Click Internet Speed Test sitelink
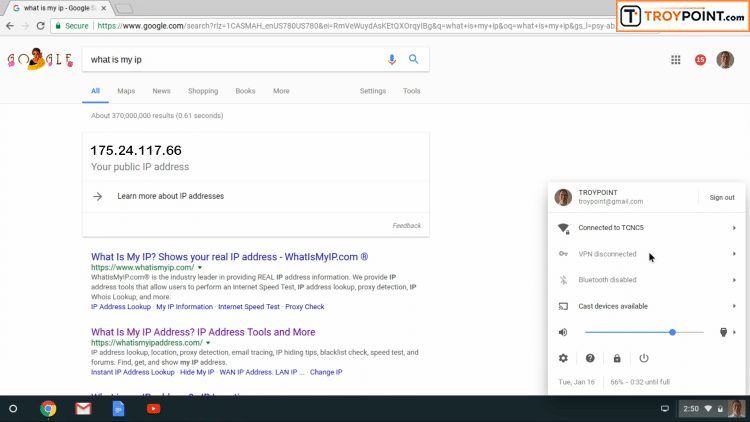Image resolution: width=750 pixels, height=422 pixels. (x=249, y=307)
